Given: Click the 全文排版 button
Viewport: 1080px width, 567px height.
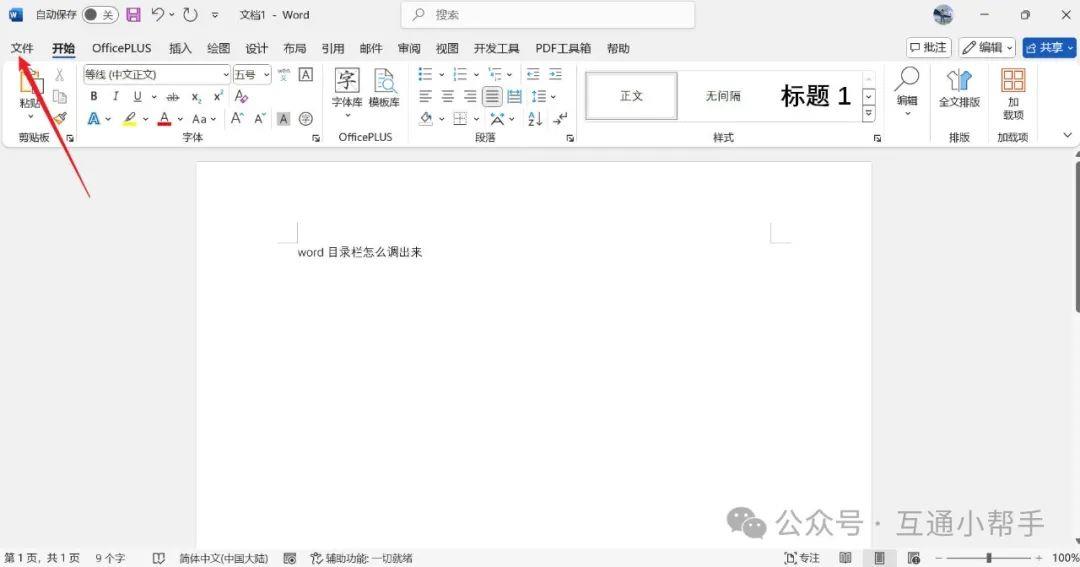Looking at the screenshot, I should (x=959, y=88).
